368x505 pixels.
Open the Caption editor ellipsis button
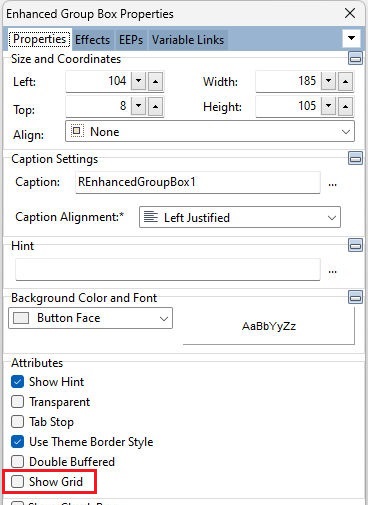[x=332, y=184]
